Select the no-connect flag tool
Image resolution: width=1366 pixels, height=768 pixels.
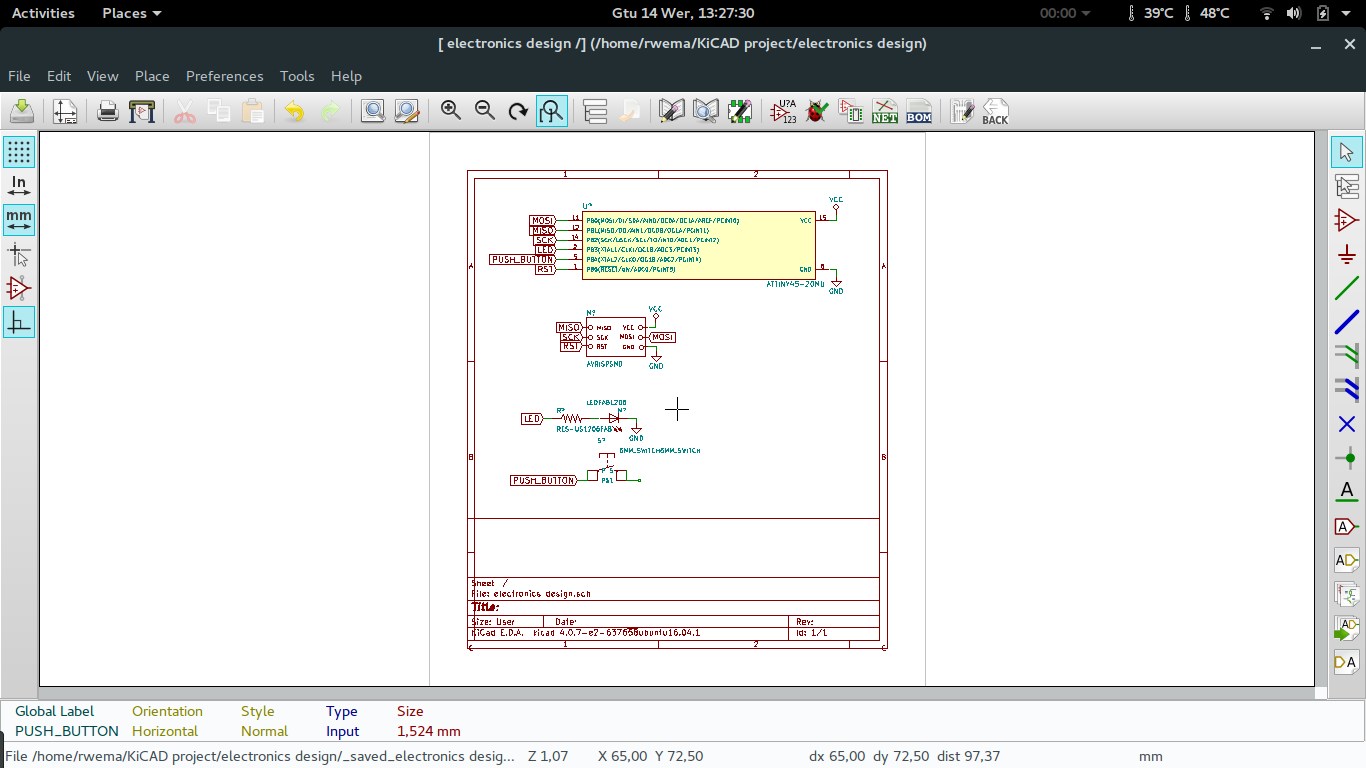(x=1347, y=424)
